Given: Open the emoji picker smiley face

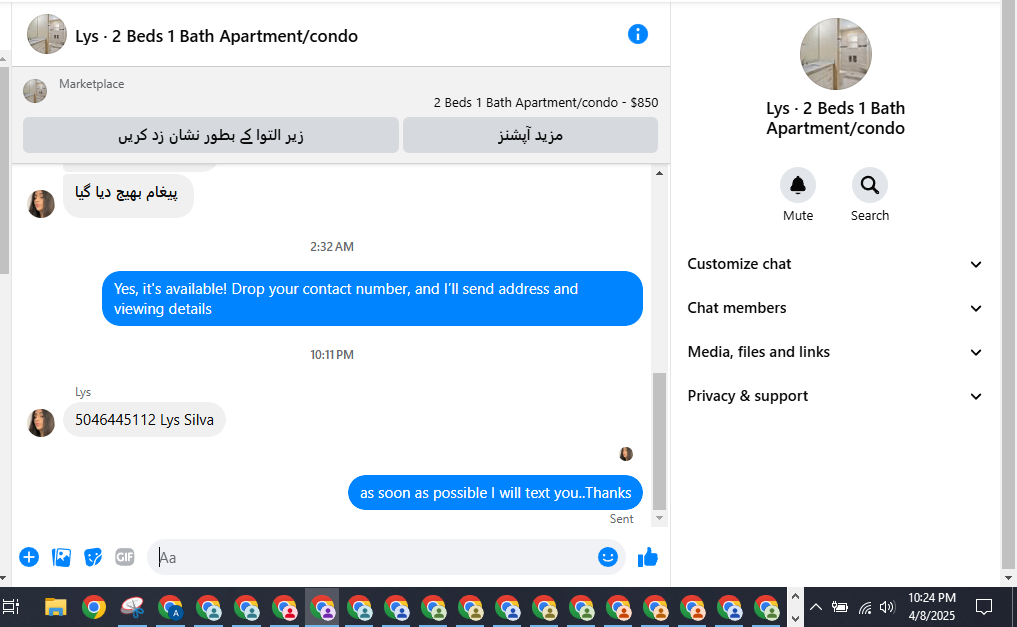Looking at the screenshot, I should [608, 557].
